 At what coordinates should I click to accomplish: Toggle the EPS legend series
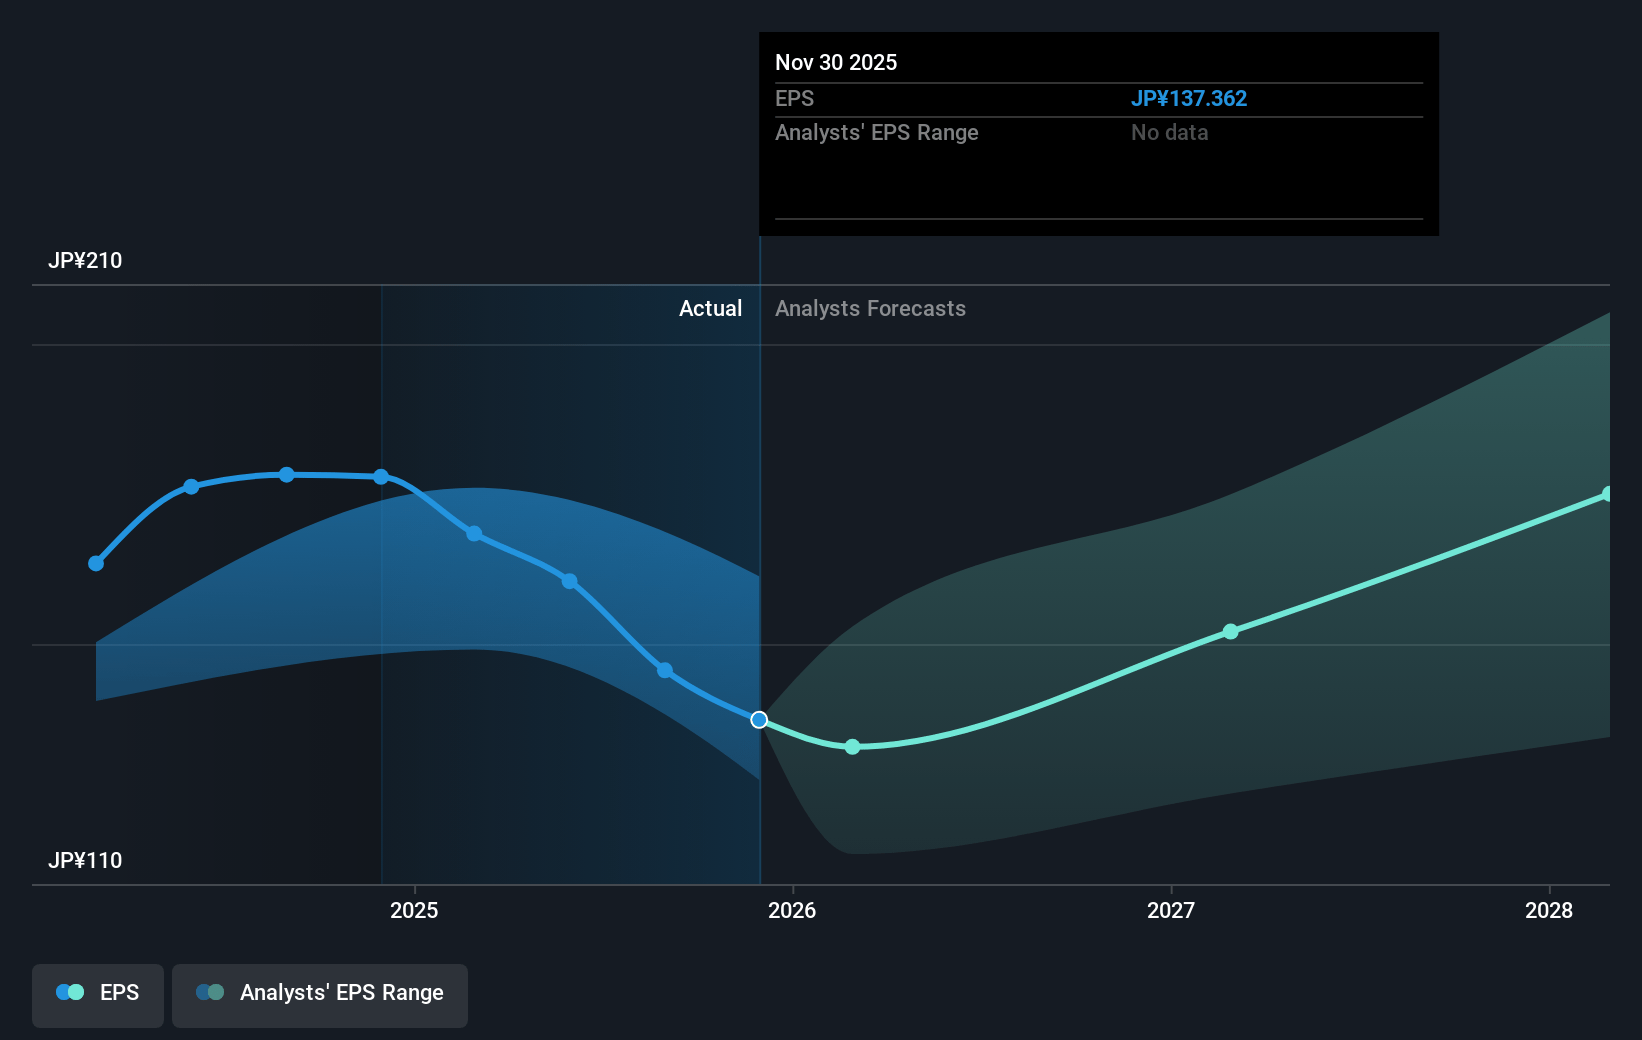98,993
